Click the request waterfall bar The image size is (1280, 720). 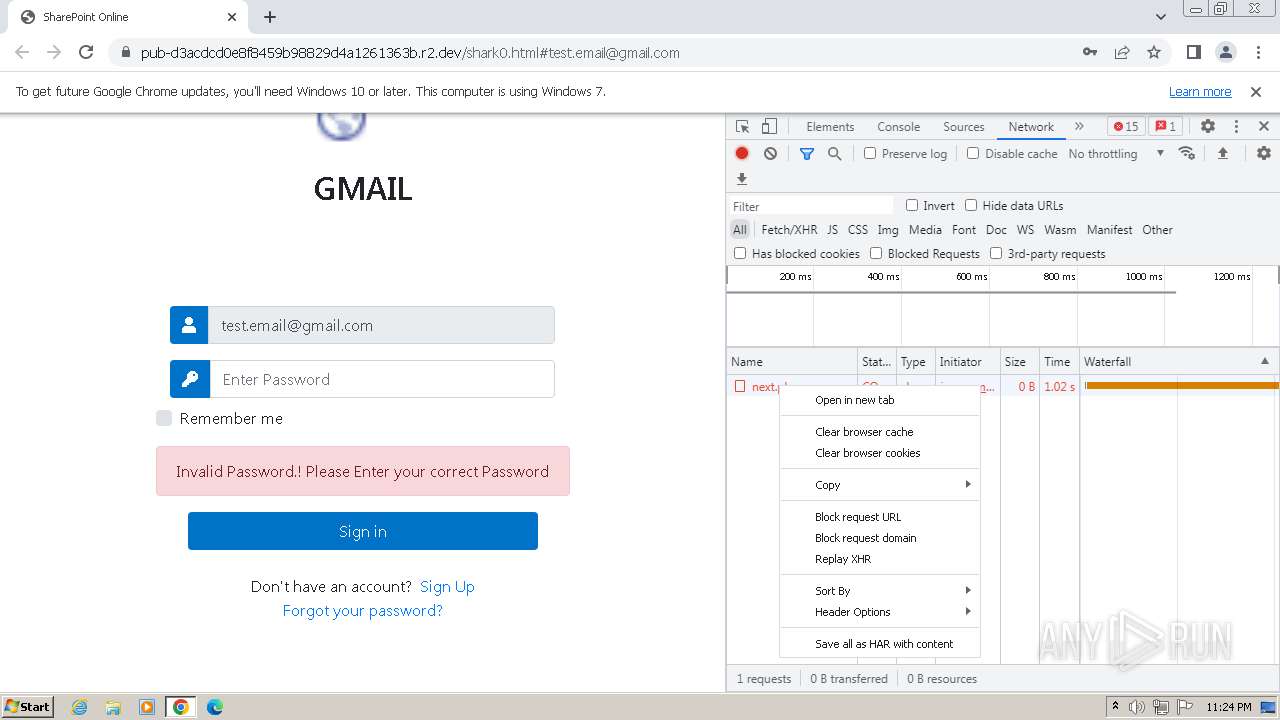(1182, 386)
